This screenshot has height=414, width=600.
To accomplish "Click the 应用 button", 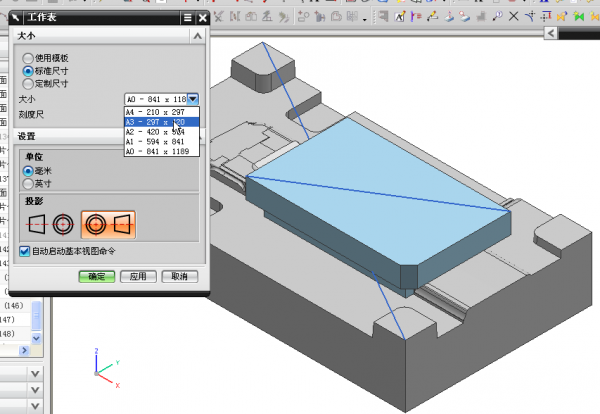I will click(x=138, y=276).
